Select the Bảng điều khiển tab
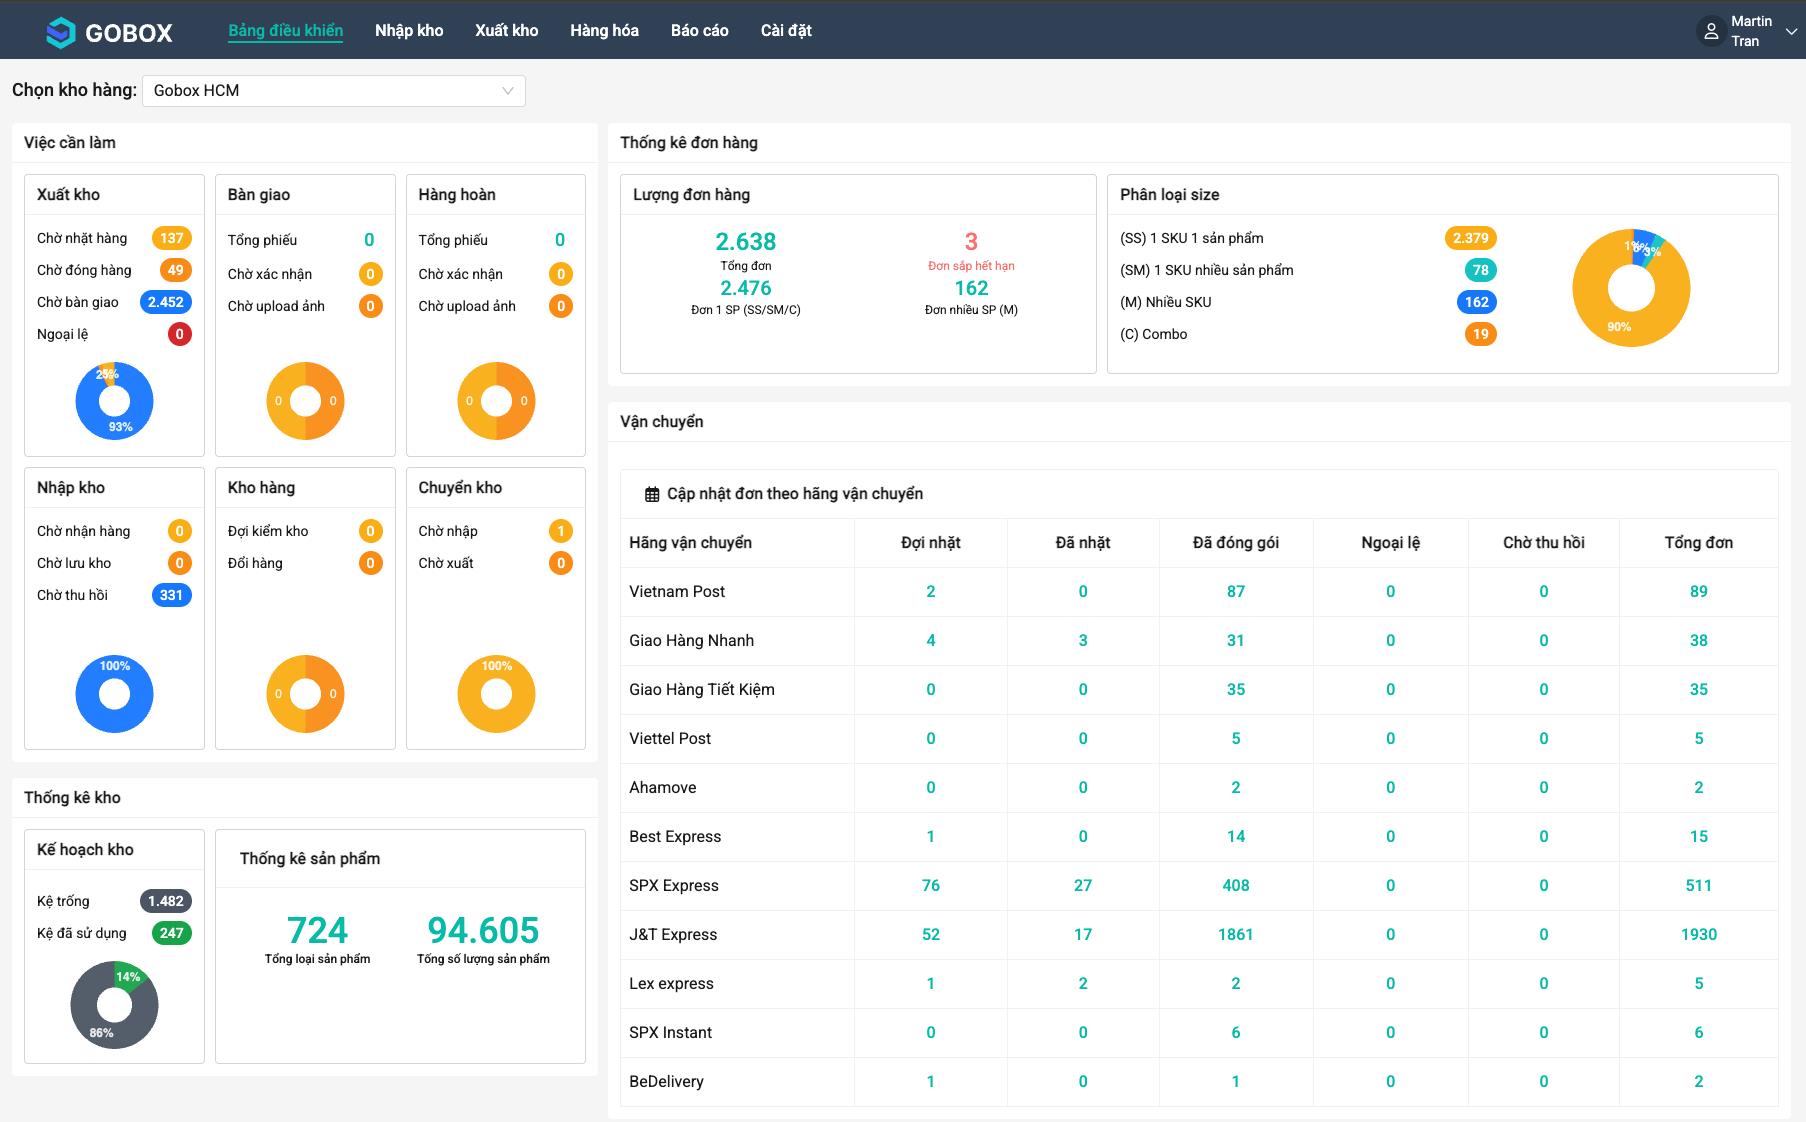 point(285,31)
